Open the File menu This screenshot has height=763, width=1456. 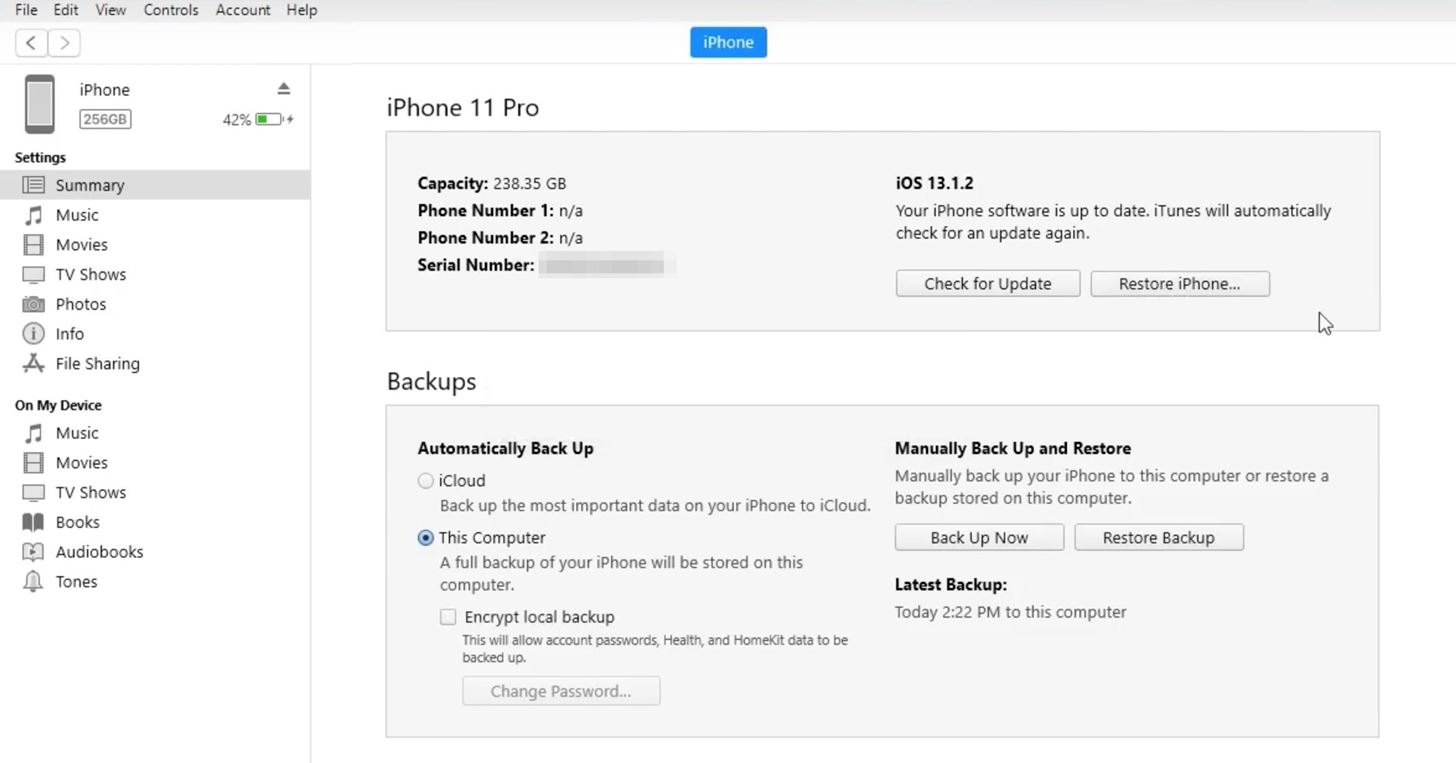(25, 10)
